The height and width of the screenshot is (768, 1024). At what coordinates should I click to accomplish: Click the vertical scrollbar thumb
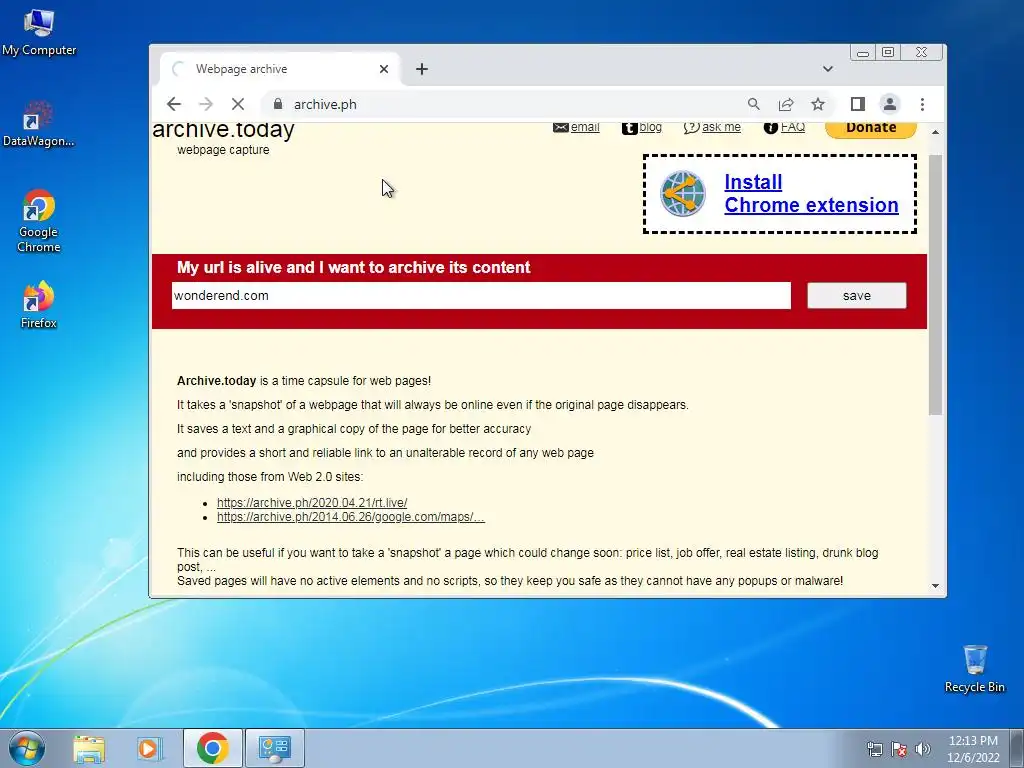(x=936, y=285)
